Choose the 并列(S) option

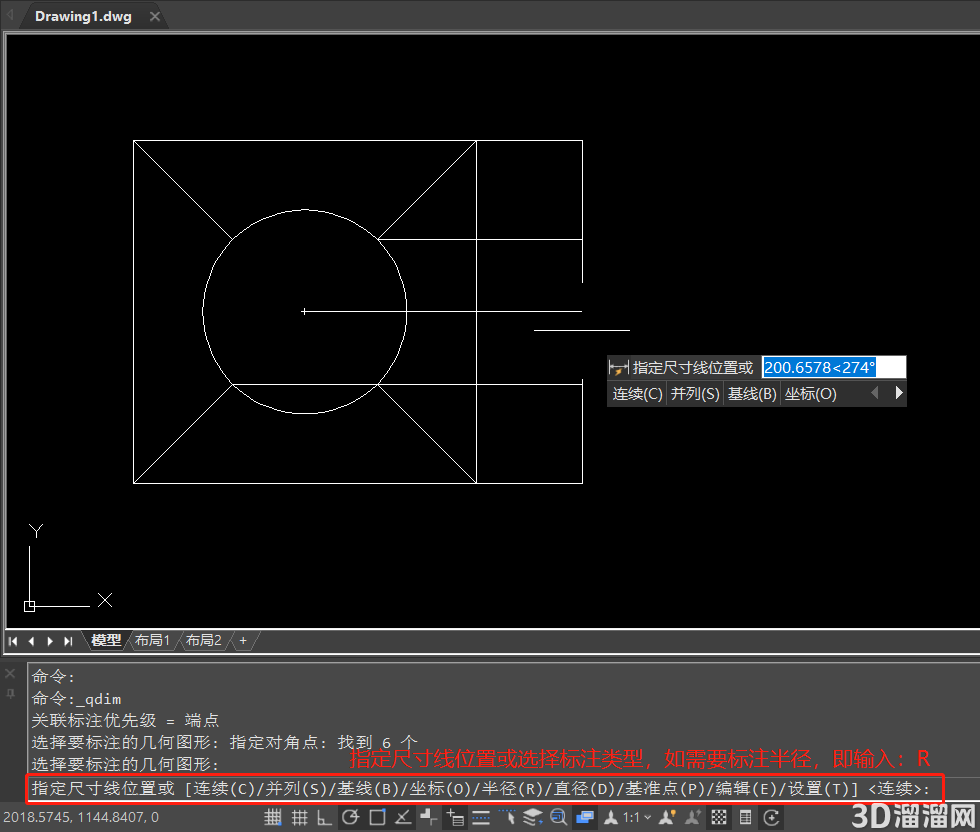tap(695, 394)
